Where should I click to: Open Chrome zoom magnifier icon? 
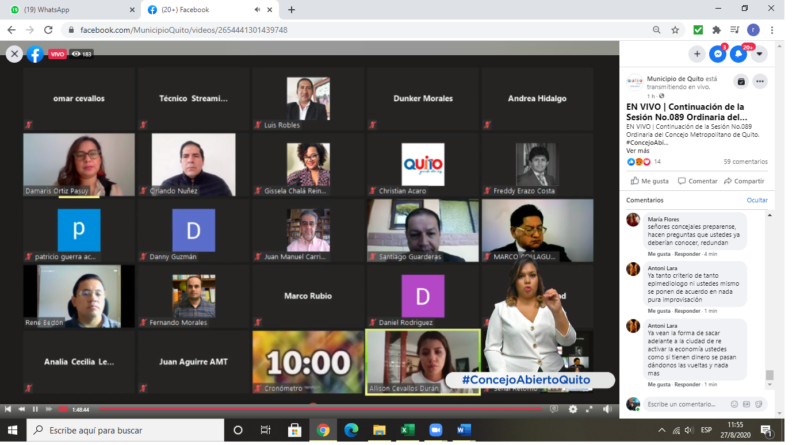click(656, 30)
